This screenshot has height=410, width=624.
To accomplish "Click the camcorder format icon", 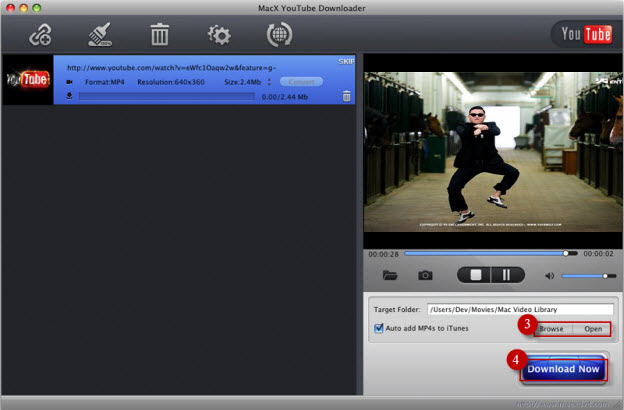I will pos(69,82).
